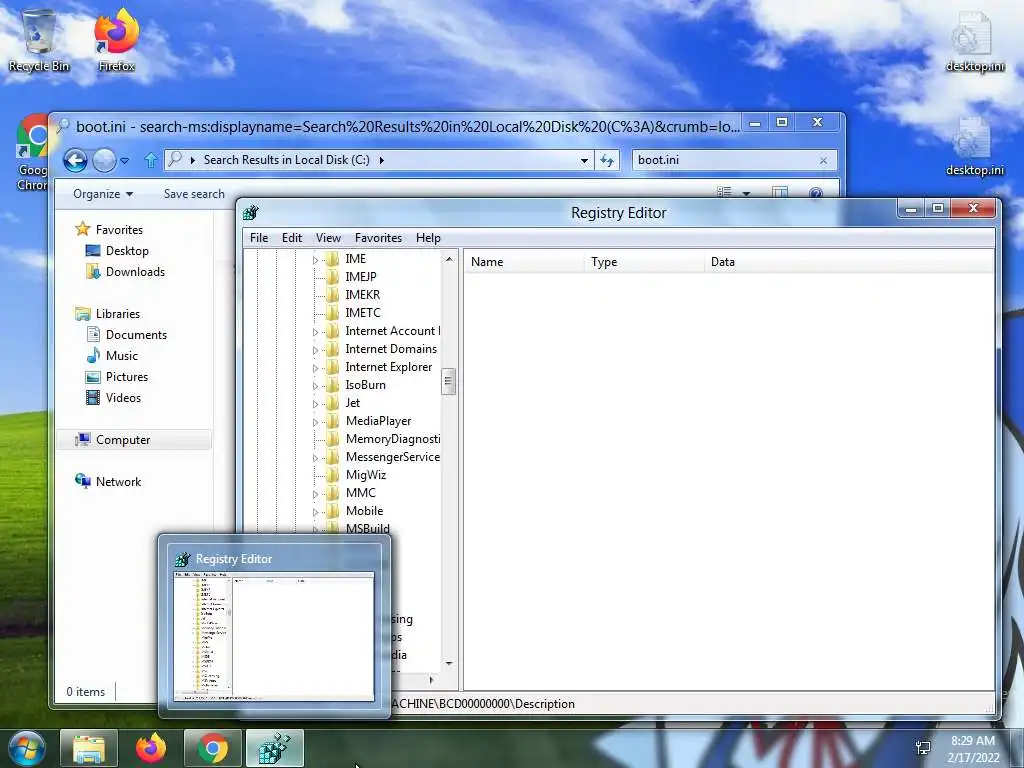Click the clock in the system tray

pos(973,749)
